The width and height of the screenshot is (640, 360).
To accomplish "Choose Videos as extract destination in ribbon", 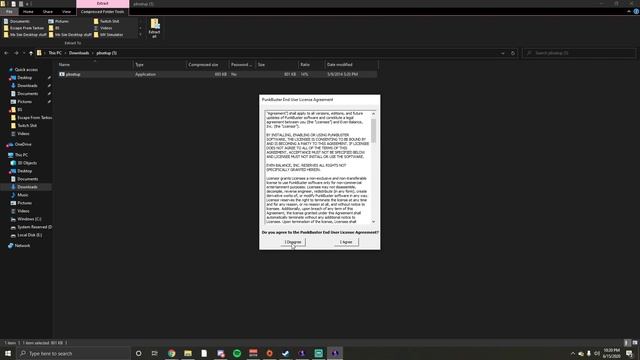I will [103, 28].
